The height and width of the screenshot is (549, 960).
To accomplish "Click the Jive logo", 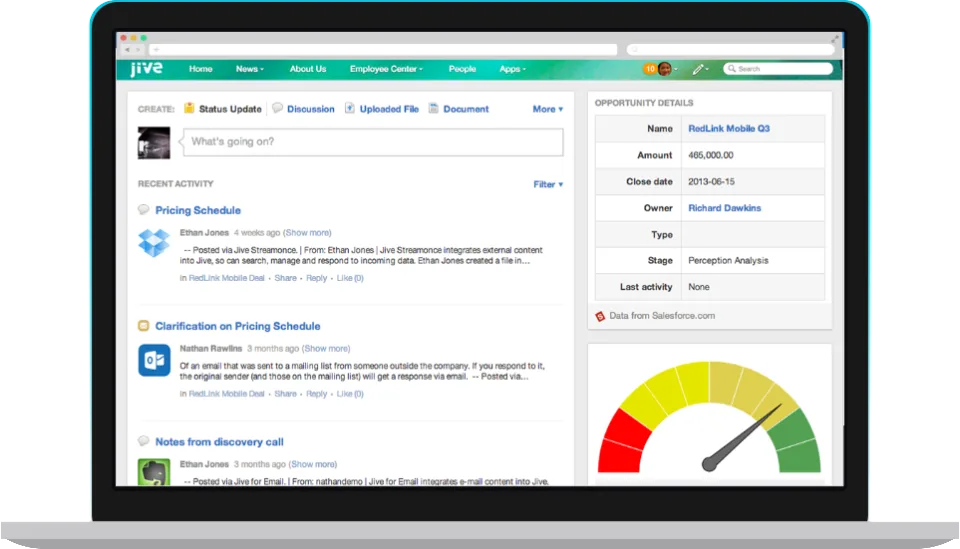I will 146,69.
